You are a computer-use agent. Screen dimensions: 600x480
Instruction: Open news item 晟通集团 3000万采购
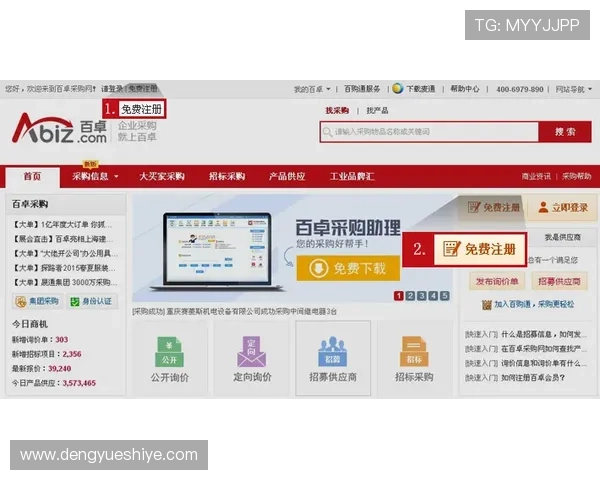64,282
